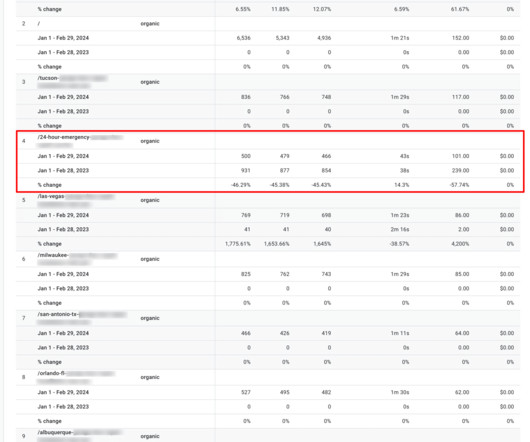The image size is (530, 442).
Task: Click the root '/' page path in row 2
Action: [x=39, y=24]
